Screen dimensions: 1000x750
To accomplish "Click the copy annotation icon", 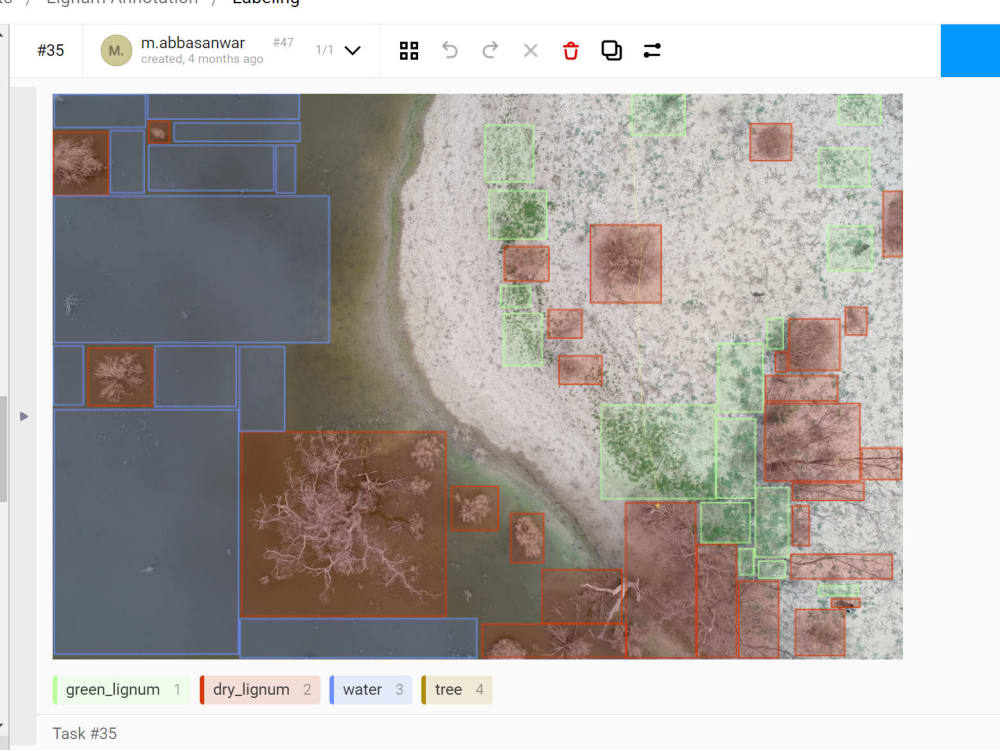I will [612, 50].
